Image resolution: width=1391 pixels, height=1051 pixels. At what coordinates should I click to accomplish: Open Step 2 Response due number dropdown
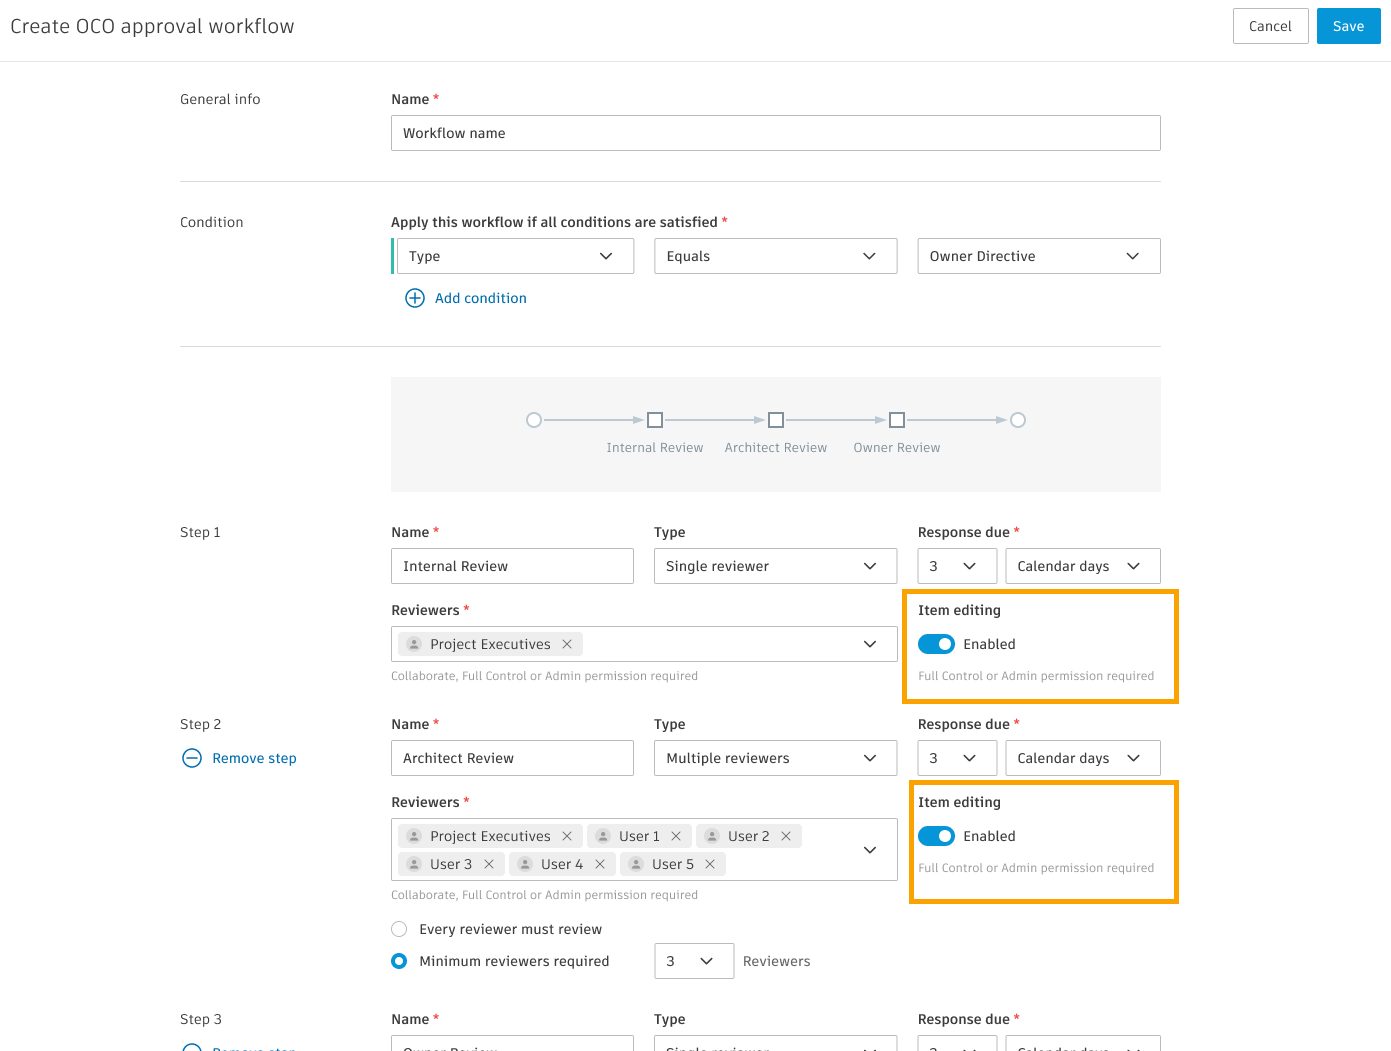click(957, 758)
